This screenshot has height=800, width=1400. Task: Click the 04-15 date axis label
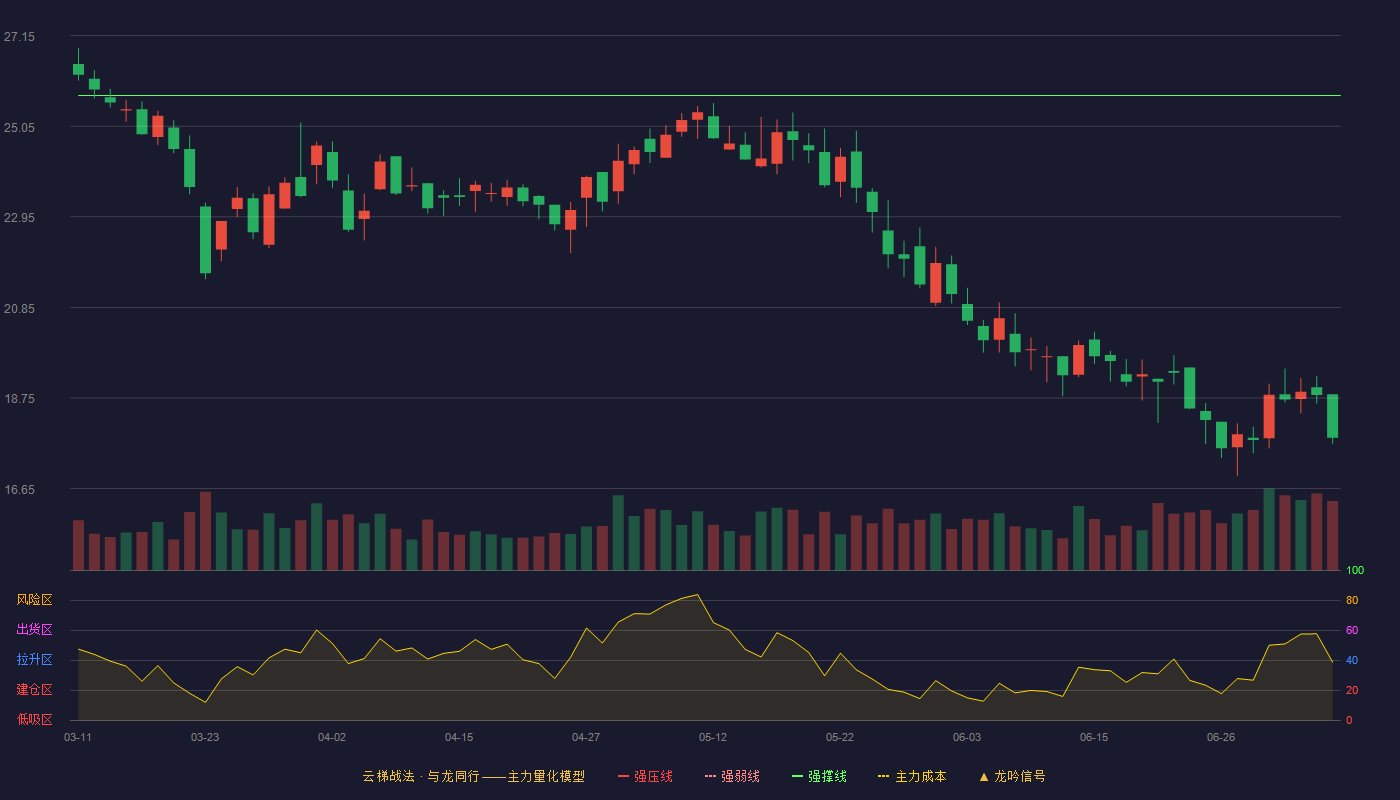pyautogui.click(x=459, y=737)
